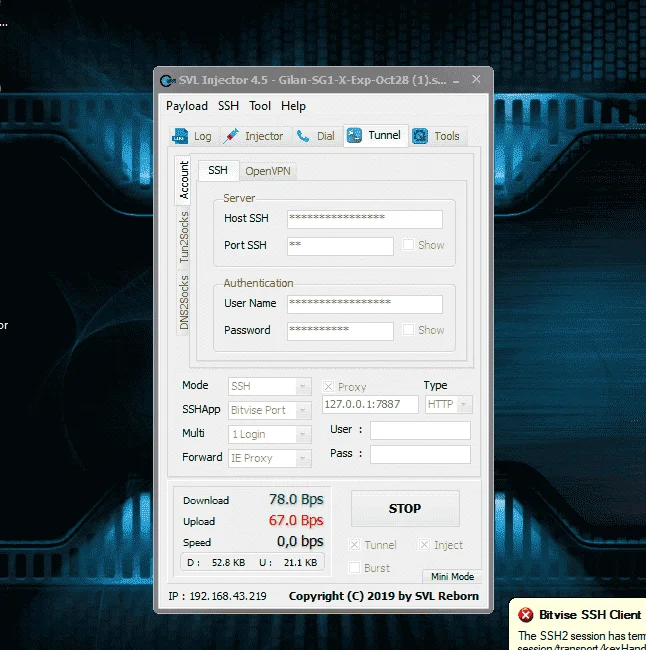Viewport: 646px width, 650px height.
Task: Click the User Name input field
Action: 364,304
